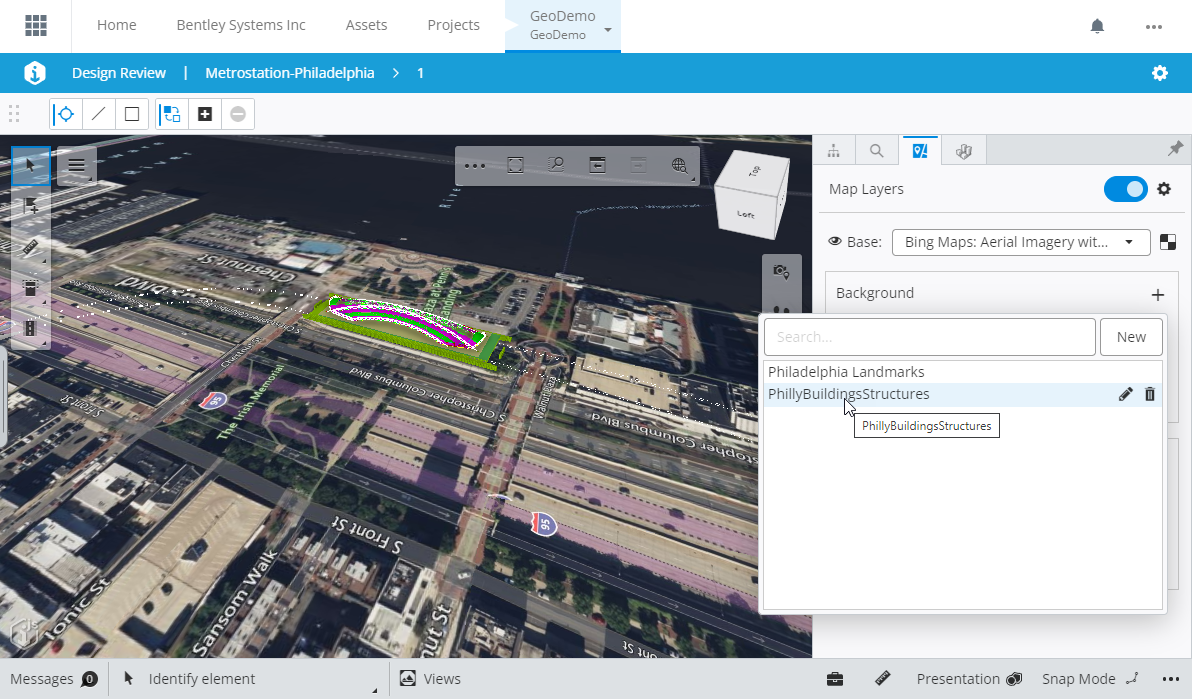Click the add-to-selection plus icon
Screen dimensions: 1192x699
[x=205, y=114]
